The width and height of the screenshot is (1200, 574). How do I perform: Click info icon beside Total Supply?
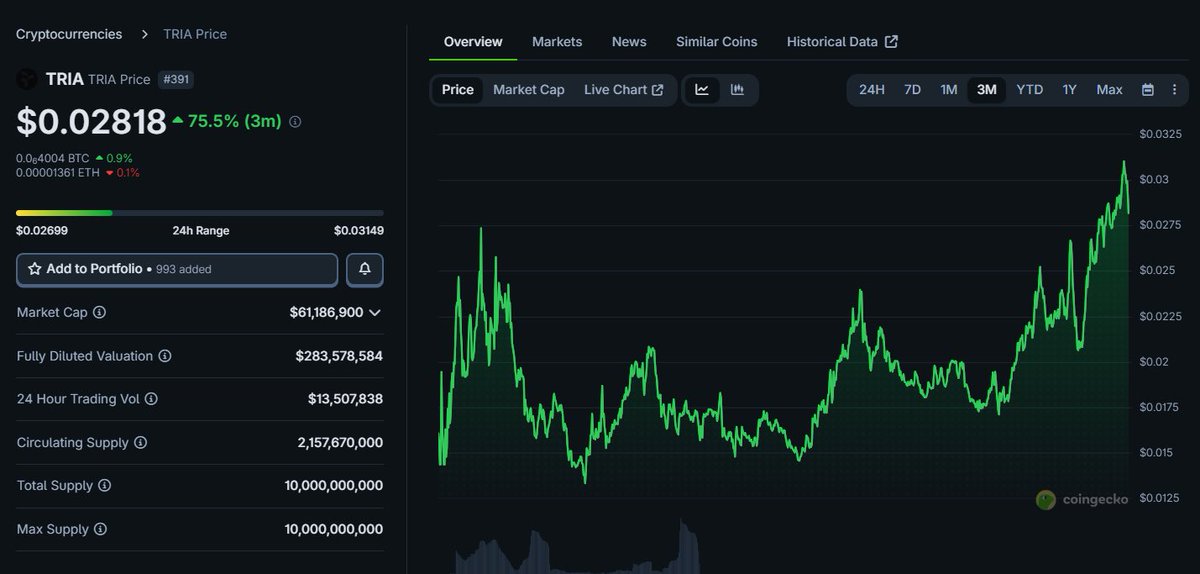coord(104,485)
